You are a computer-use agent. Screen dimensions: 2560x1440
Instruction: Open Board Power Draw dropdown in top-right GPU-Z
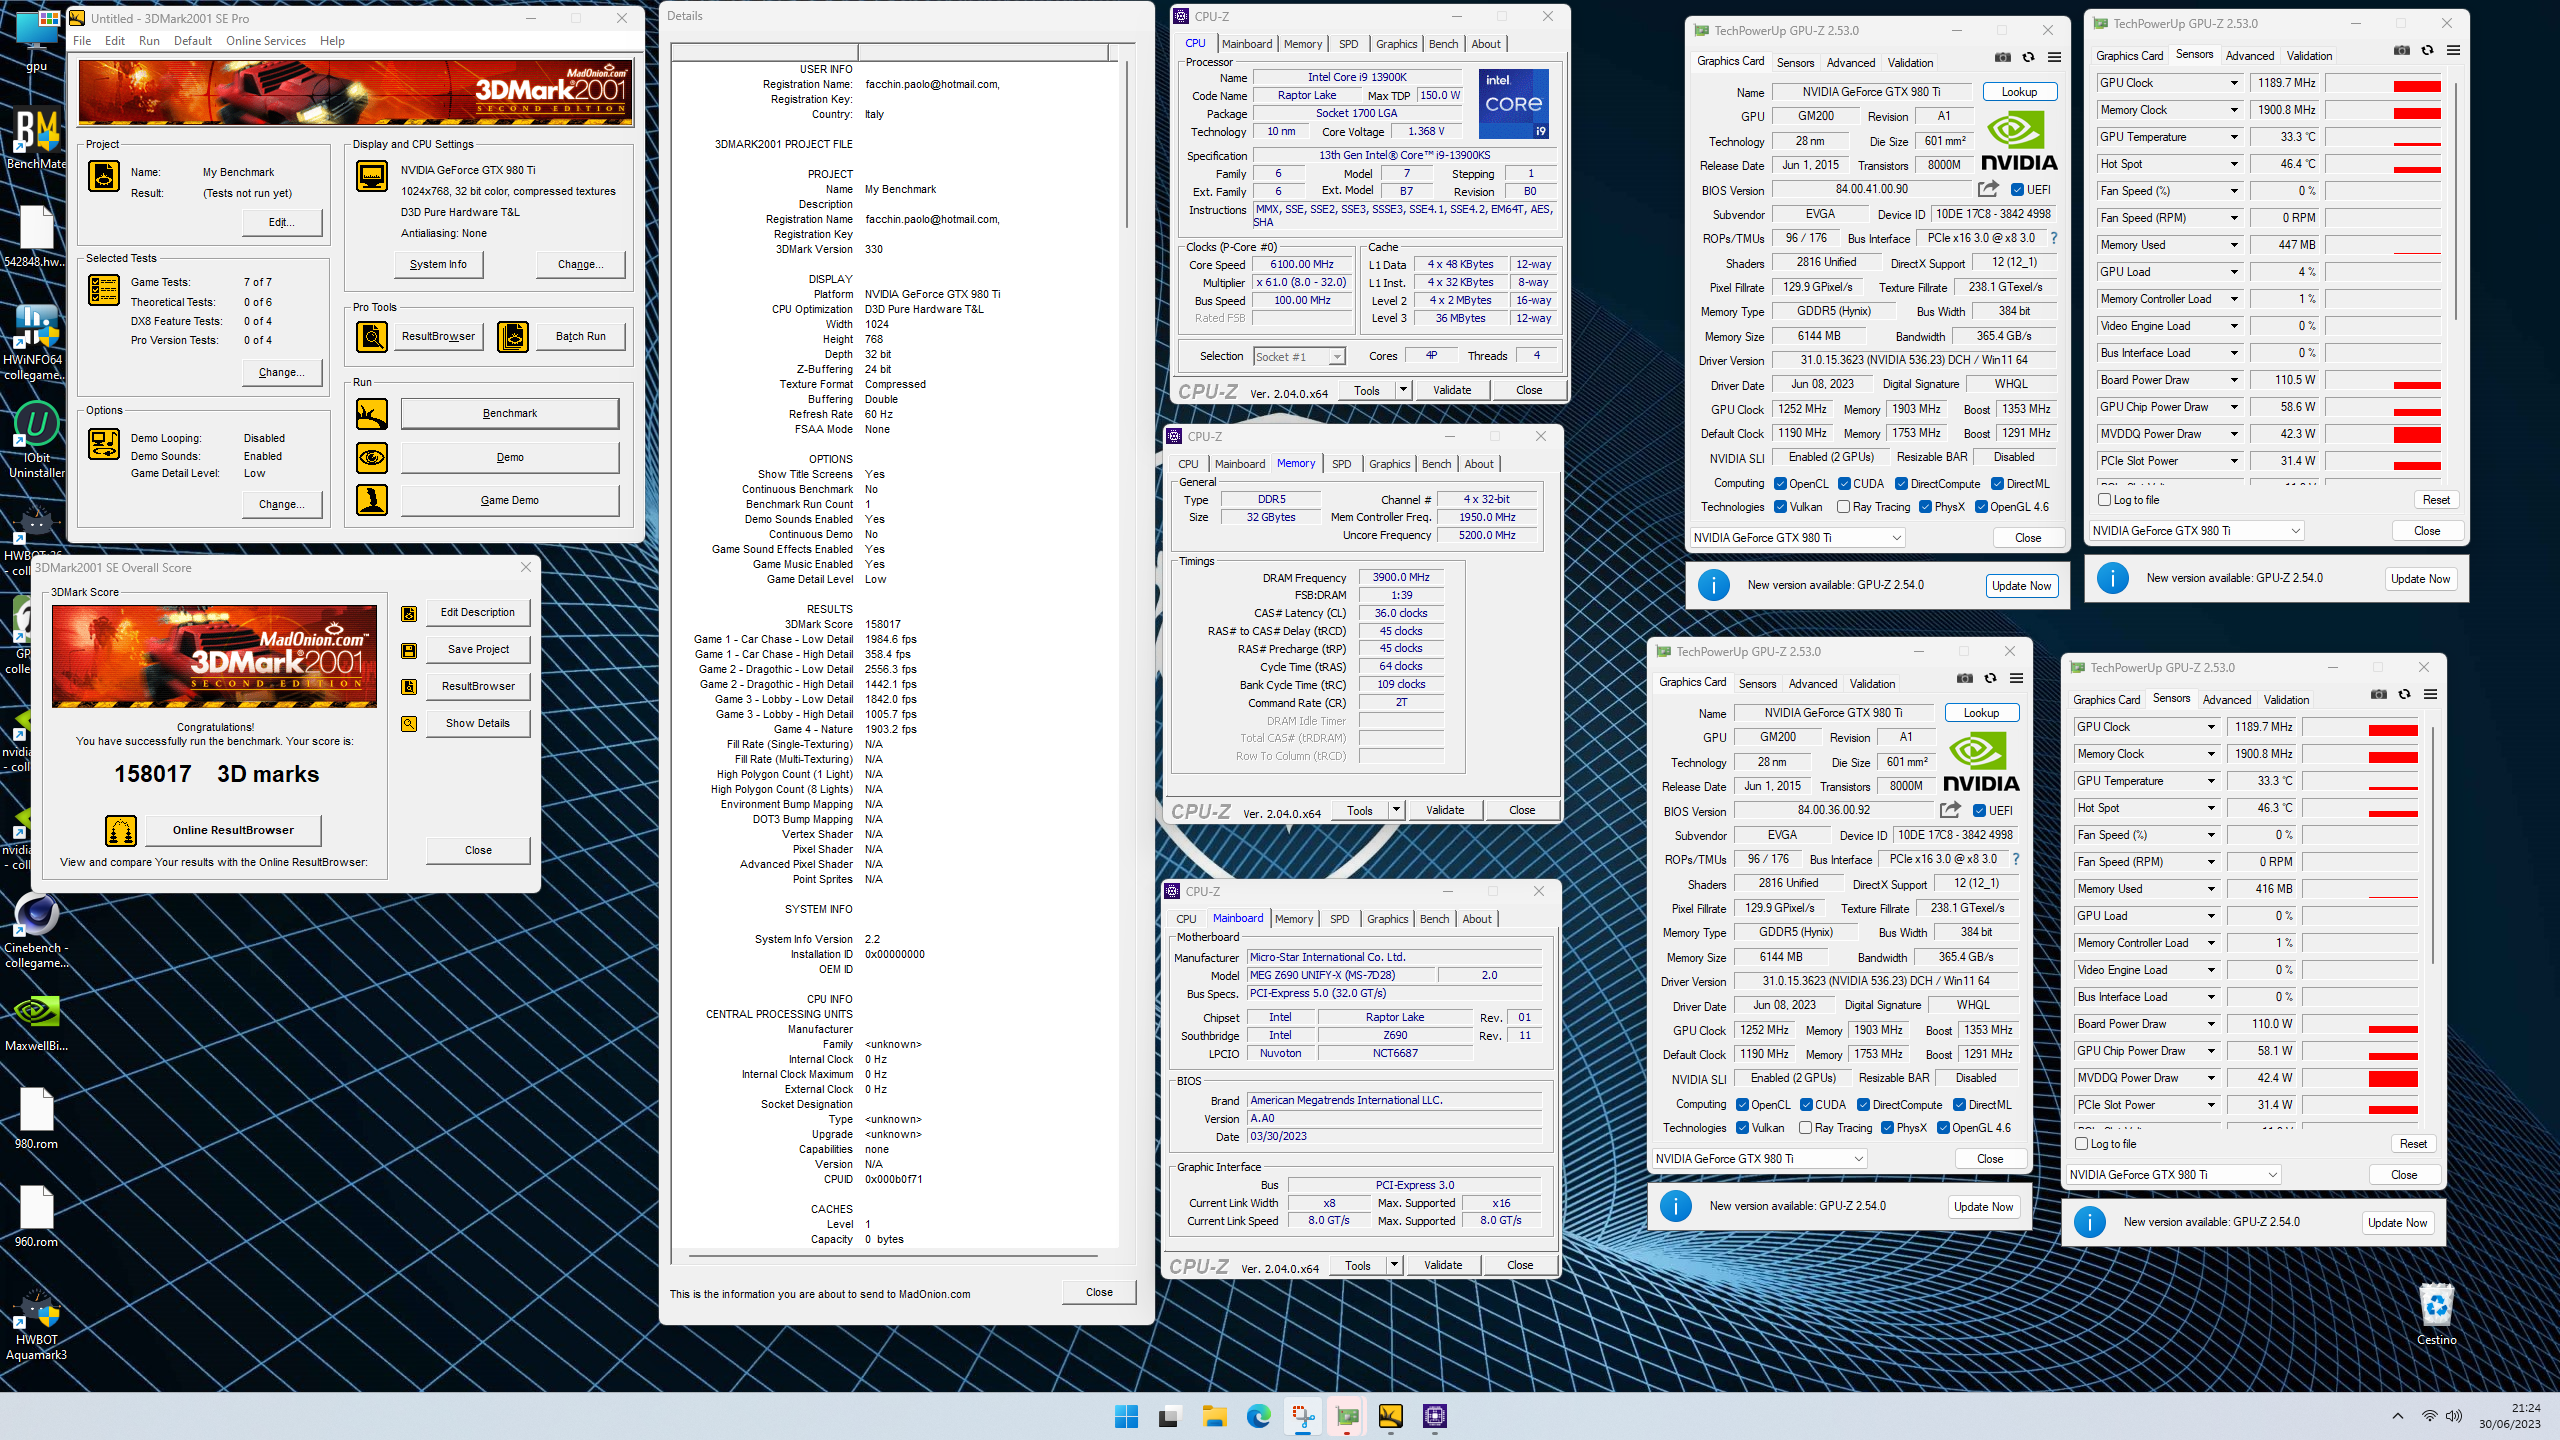pyautogui.click(x=2233, y=380)
